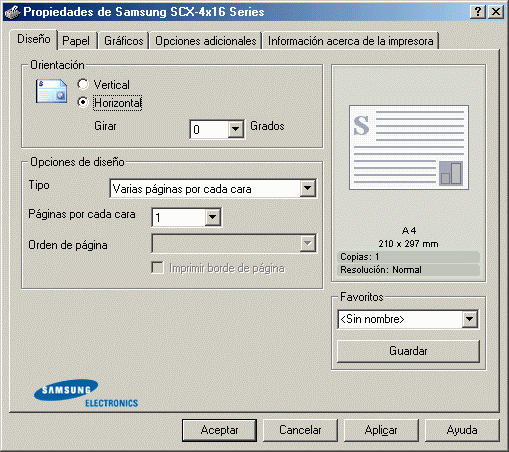Viewport: 509px width, 452px height.
Task: Select the Horizontal orientation radio button
Action: click(x=83, y=102)
